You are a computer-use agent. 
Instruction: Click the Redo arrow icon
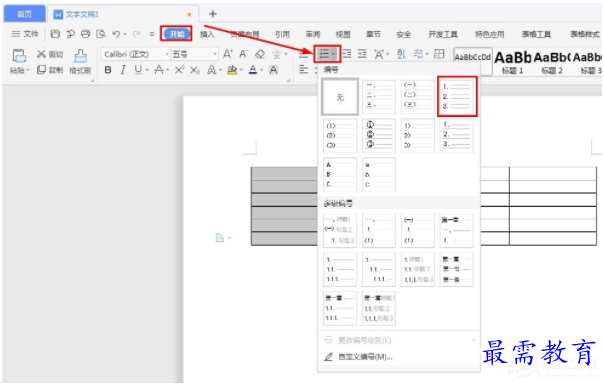pyautogui.click(x=136, y=34)
